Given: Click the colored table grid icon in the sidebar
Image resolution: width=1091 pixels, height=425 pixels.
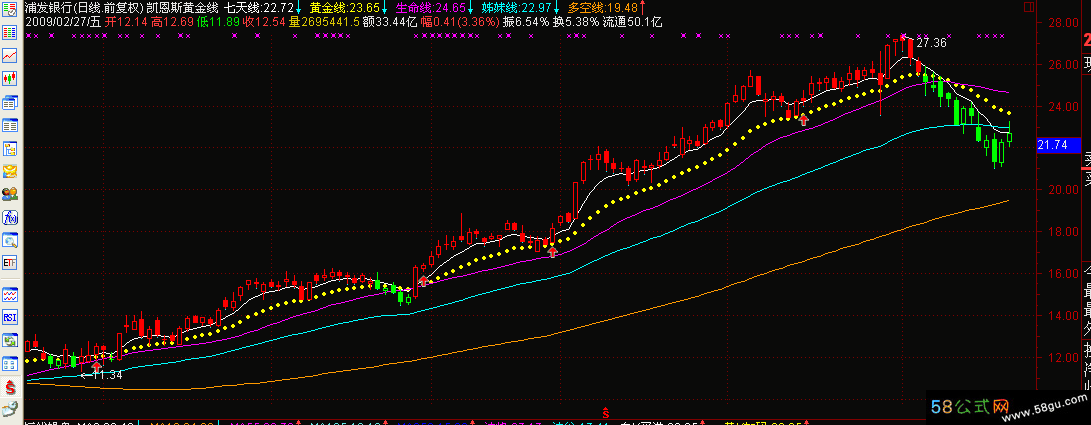Looking at the screenshot, I should pyautogui.click(x=10, y=32).
